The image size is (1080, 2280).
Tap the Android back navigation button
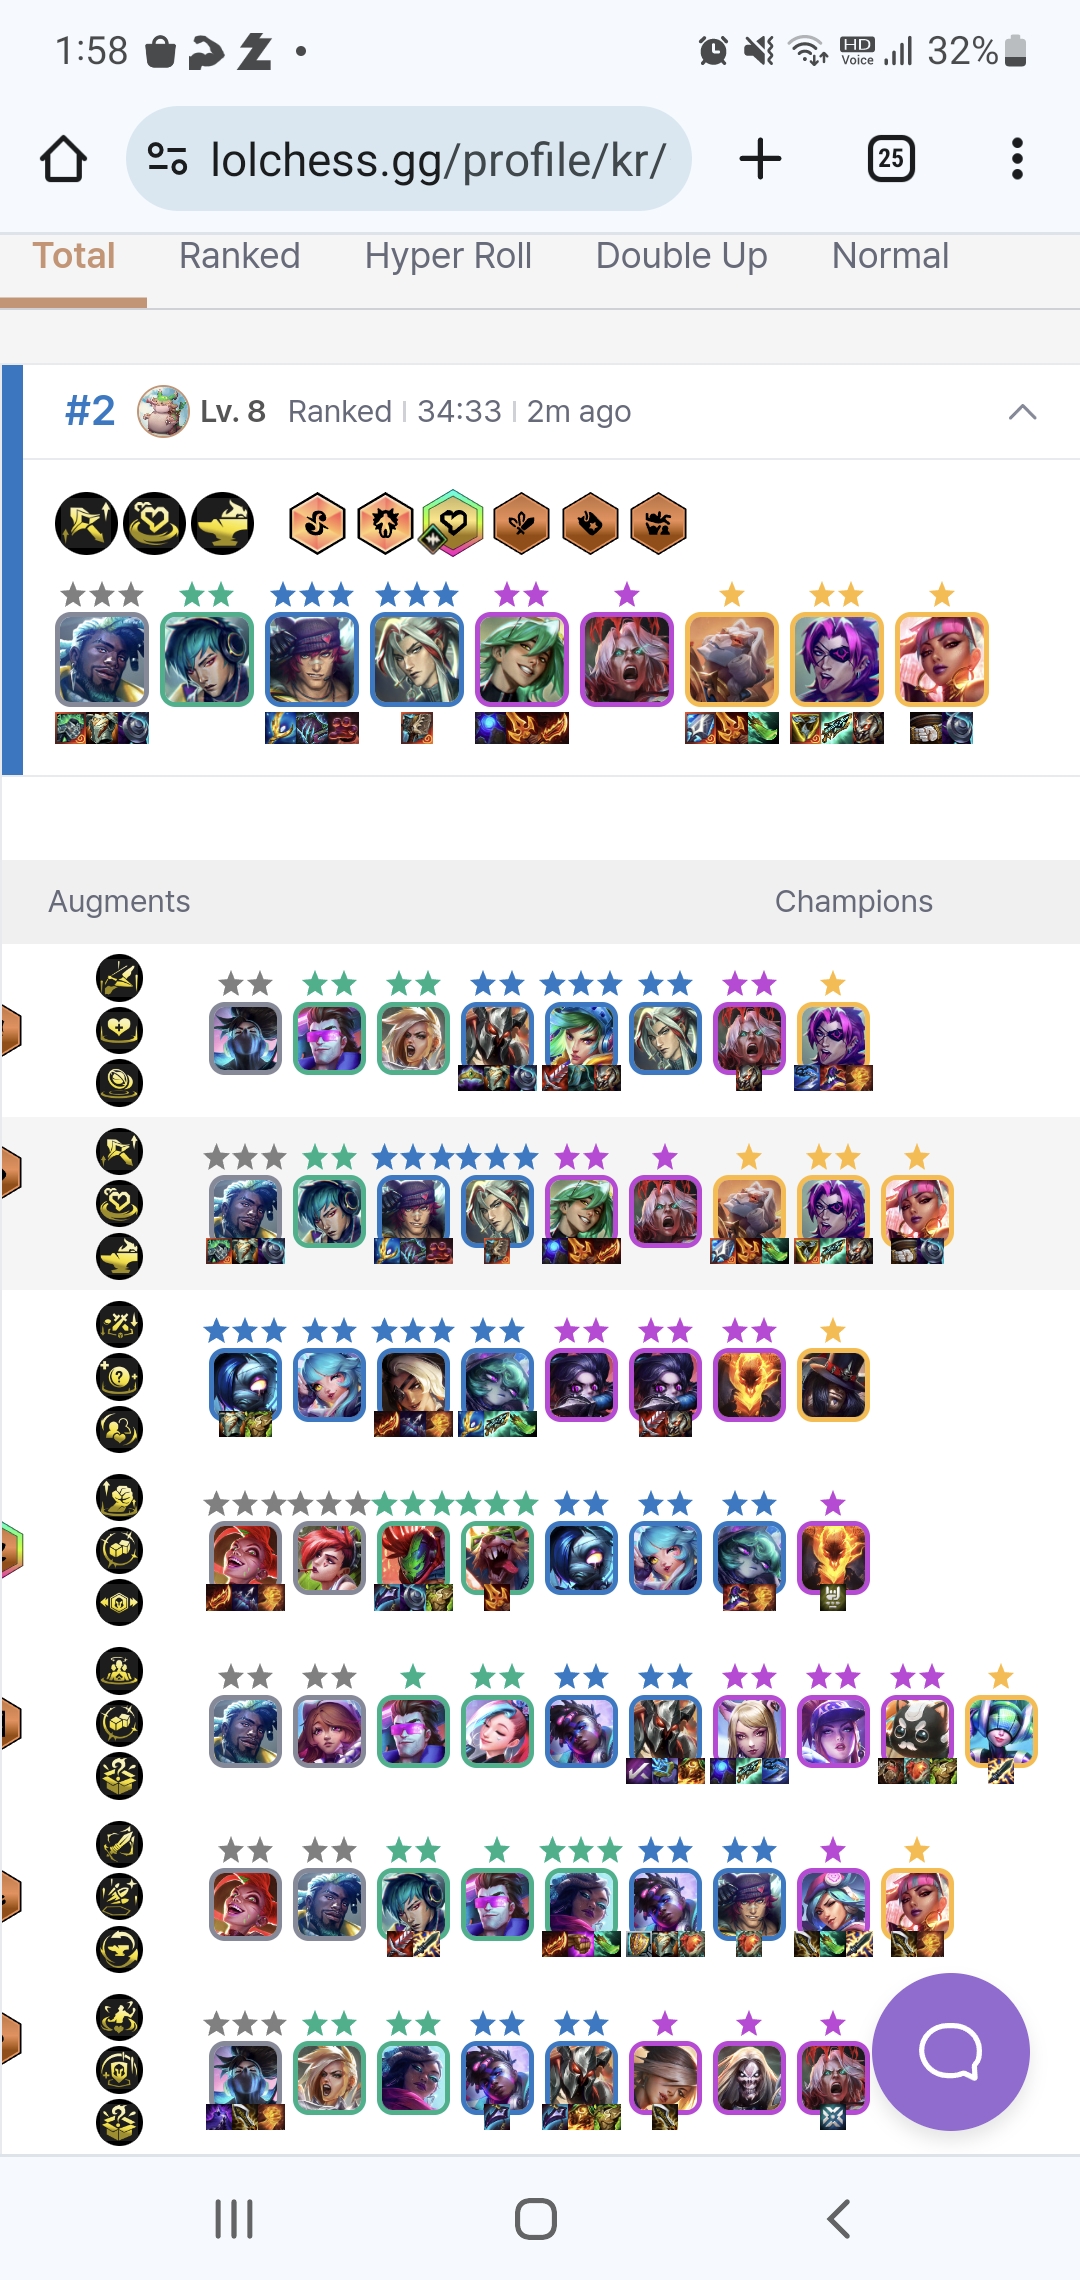(x=838, y=2219)
